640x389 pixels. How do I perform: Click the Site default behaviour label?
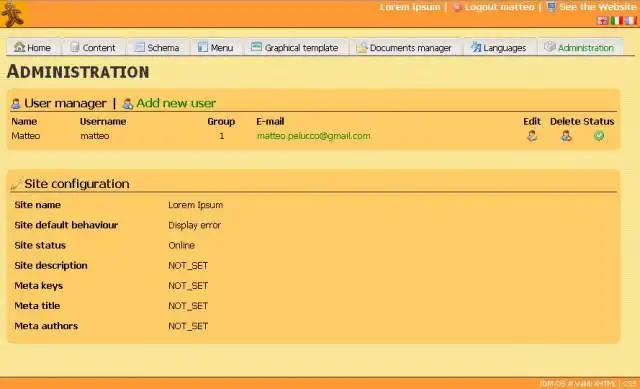[66, 225]
